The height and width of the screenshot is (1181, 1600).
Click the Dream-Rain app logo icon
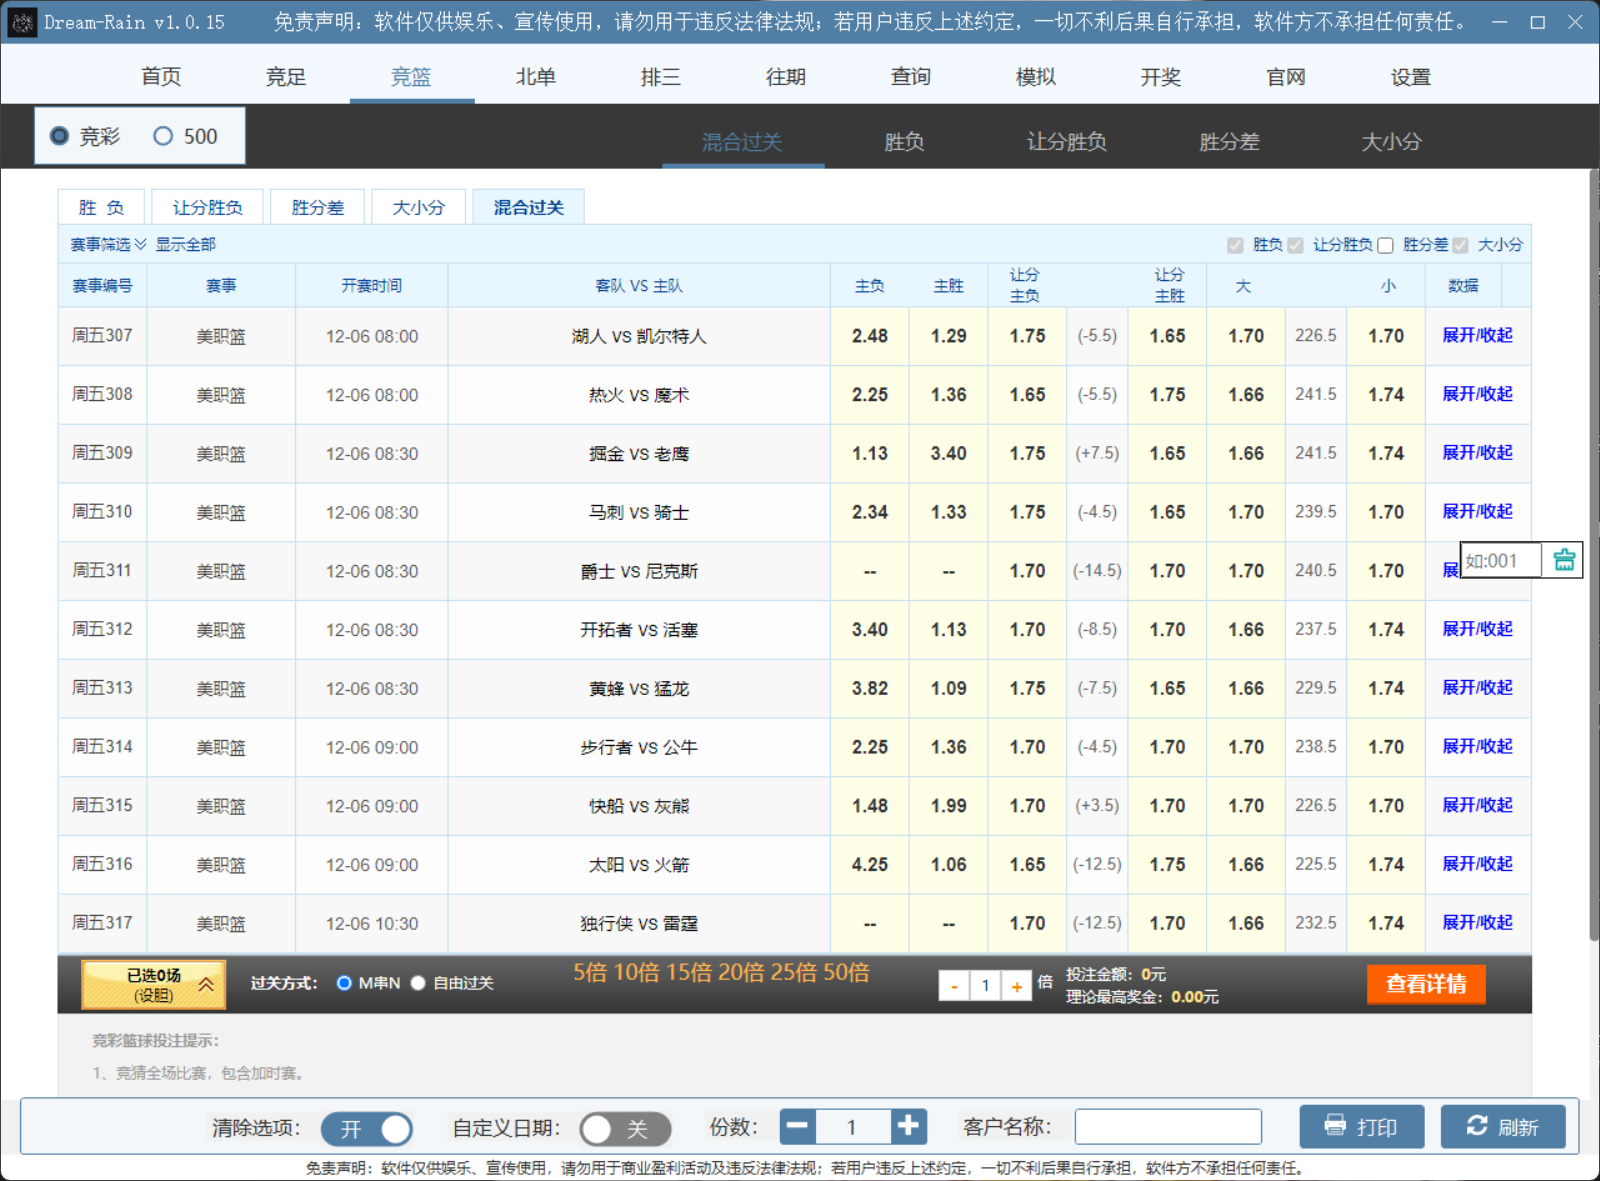[x=22, y=22]
